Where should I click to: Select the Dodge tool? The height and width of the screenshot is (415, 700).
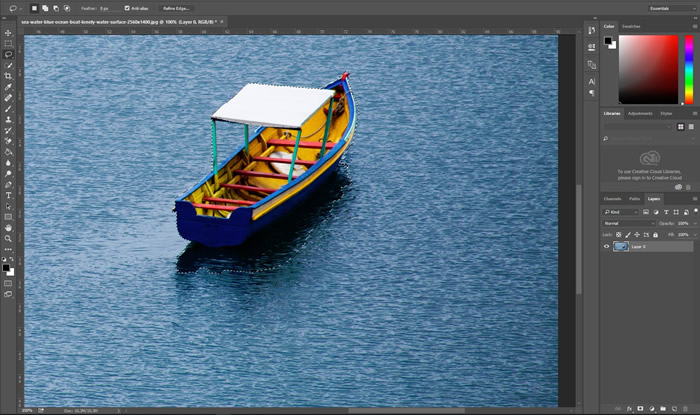click(x=8, y=174)
